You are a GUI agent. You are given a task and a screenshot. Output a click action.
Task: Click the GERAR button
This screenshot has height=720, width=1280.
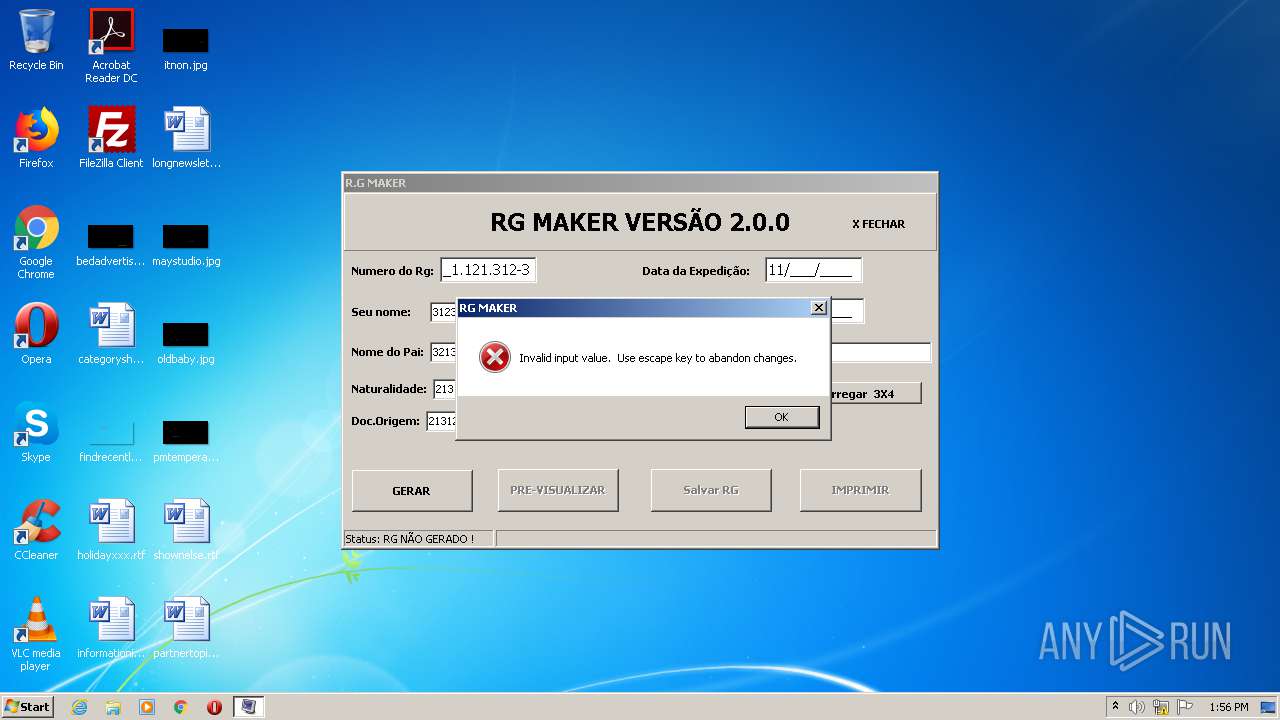click(412, 491)
